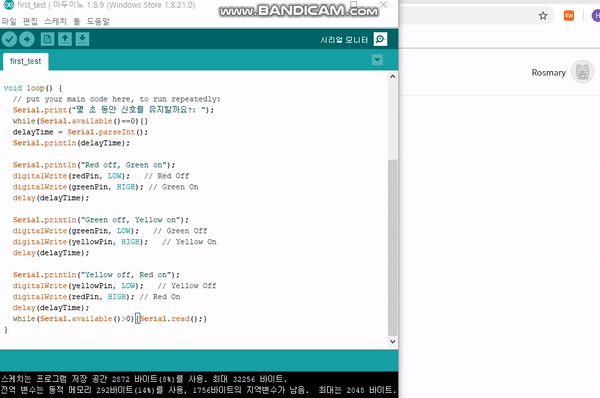The image size is (600, 398).
Task: Click the orange extension icon in browser
Action: [x=569, y=15]
